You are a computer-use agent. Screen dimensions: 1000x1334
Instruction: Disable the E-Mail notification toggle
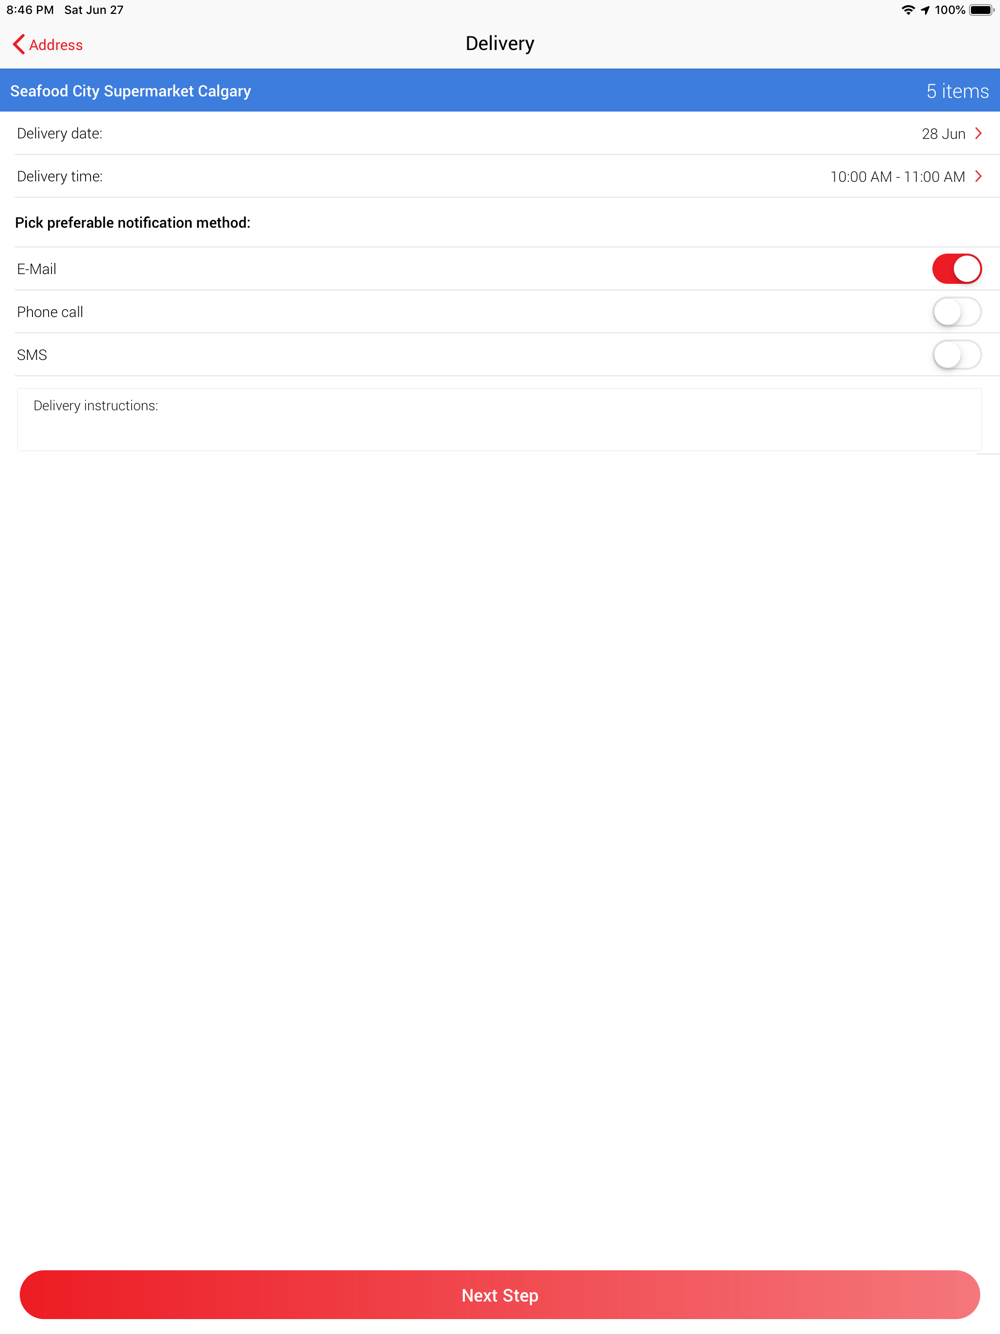[957, 268]
